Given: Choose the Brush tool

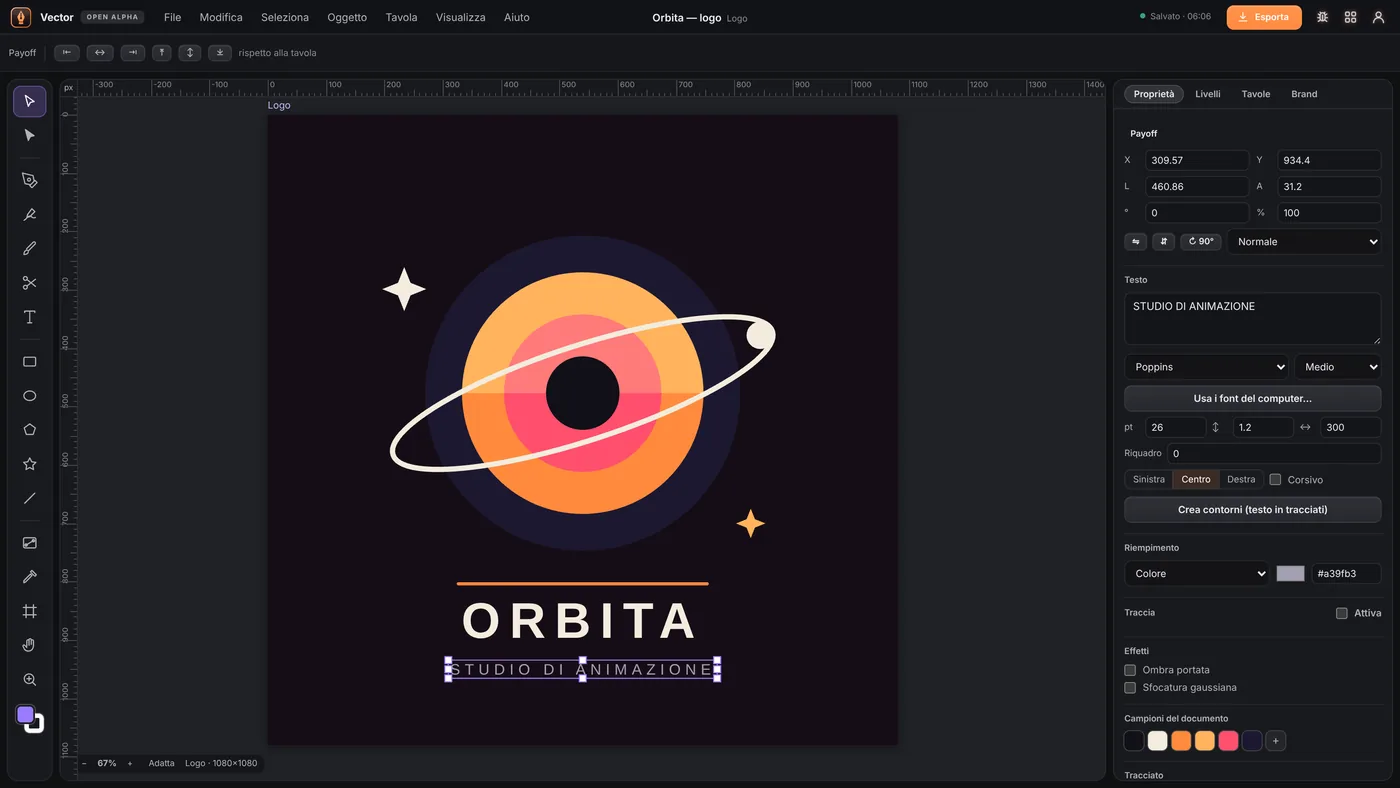Looking at the screenshot, I should pos(30,249).
